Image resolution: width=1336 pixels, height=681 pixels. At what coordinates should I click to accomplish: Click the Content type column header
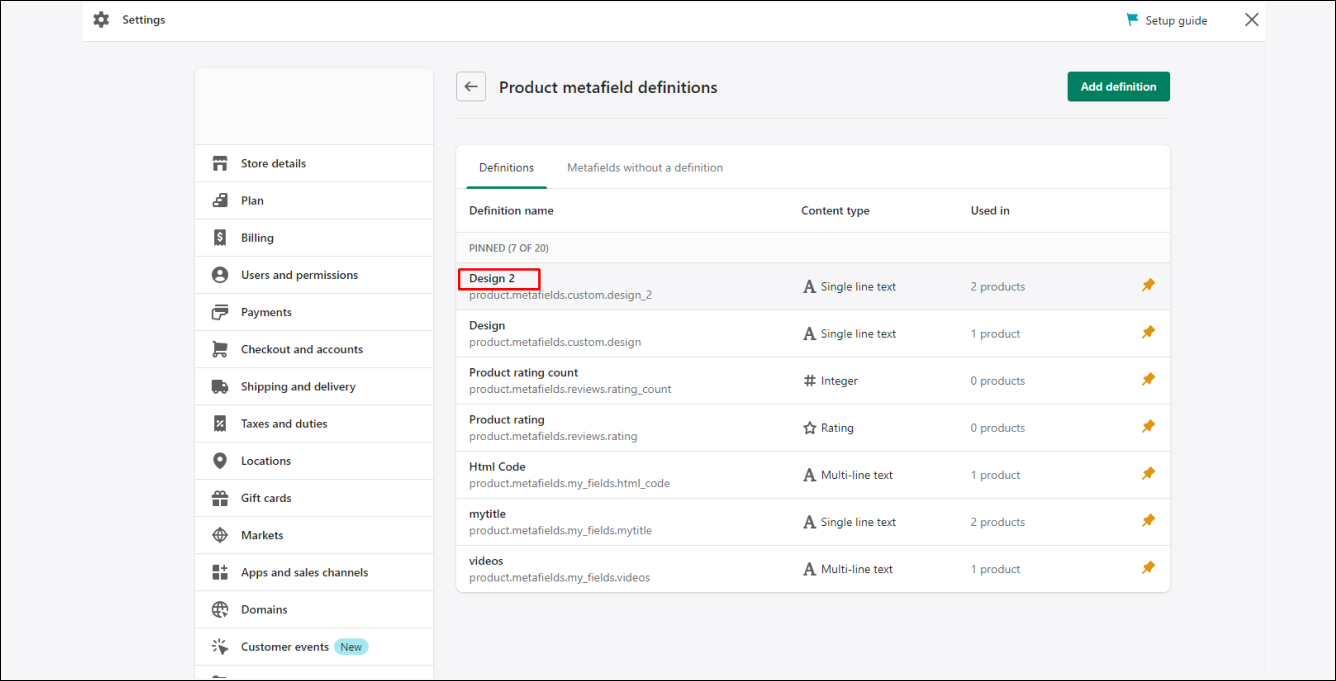coord(835,211)
